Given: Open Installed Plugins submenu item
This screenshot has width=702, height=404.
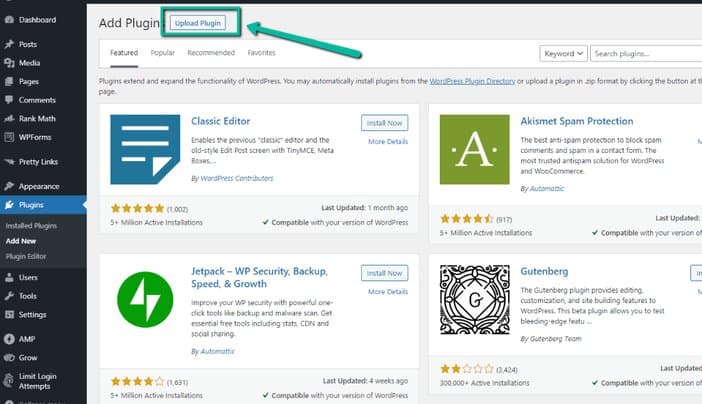Looking at the screenshot, I should pyautogui.click(x=31, y=226).
